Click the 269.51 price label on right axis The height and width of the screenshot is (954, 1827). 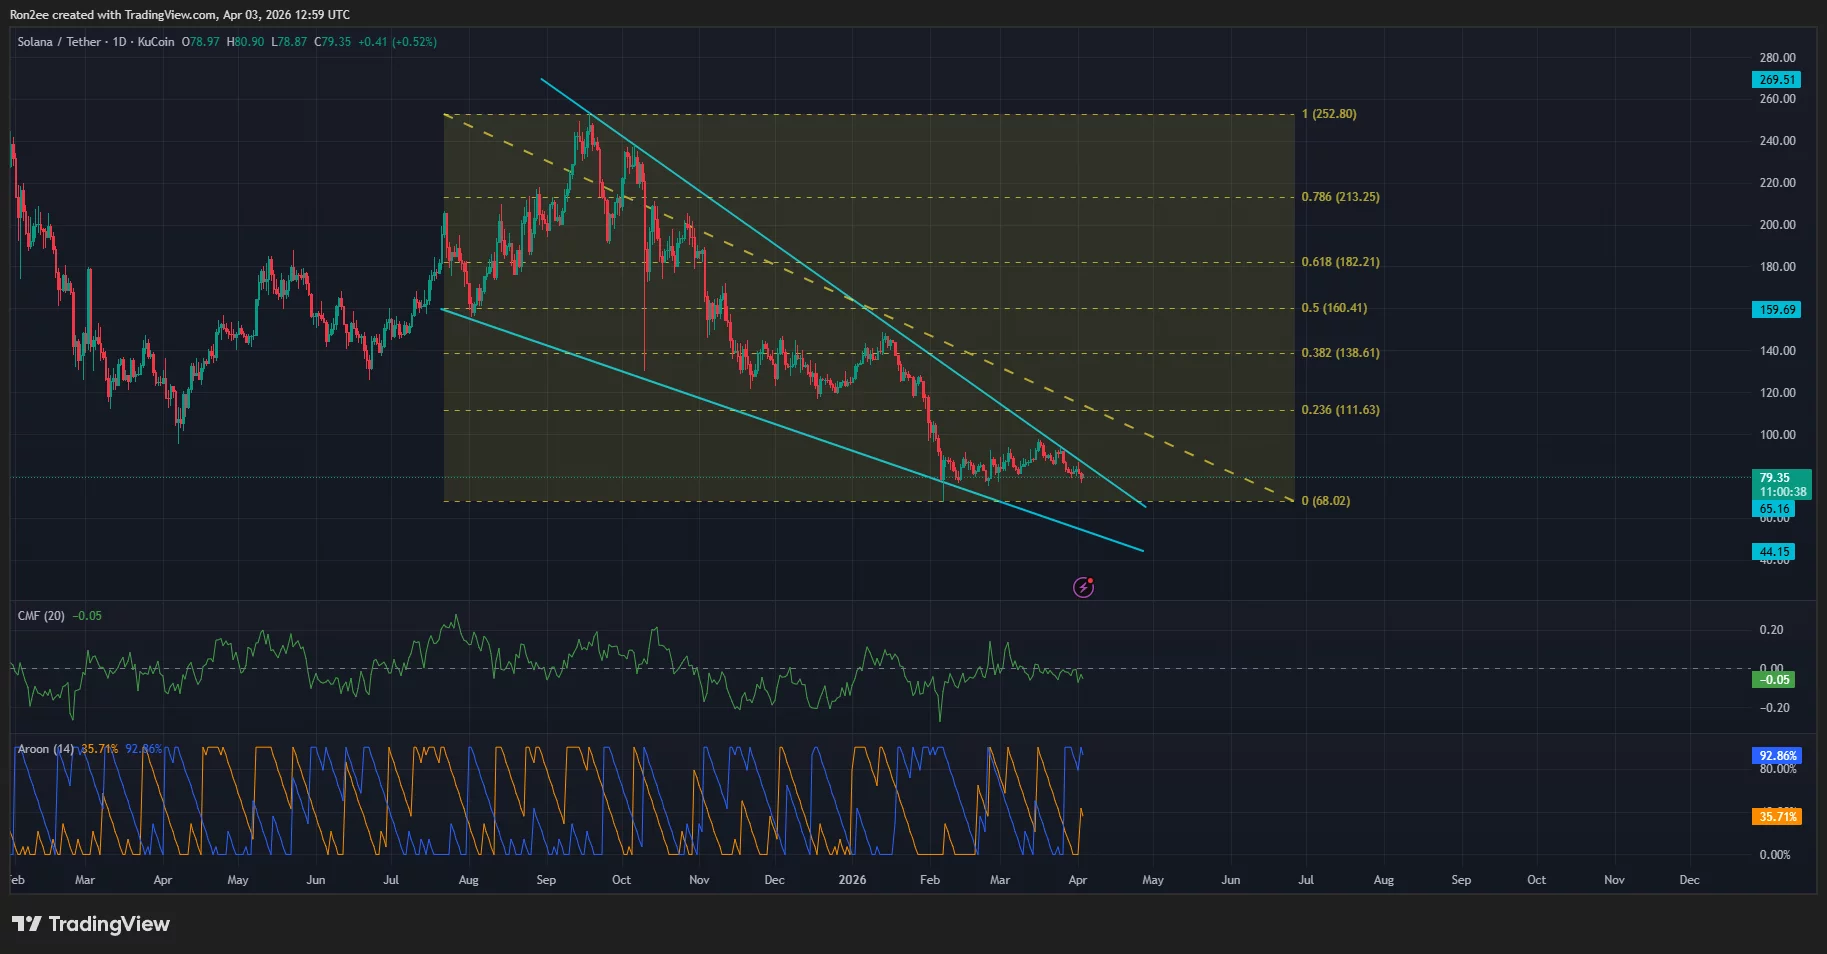[1775, 78]
